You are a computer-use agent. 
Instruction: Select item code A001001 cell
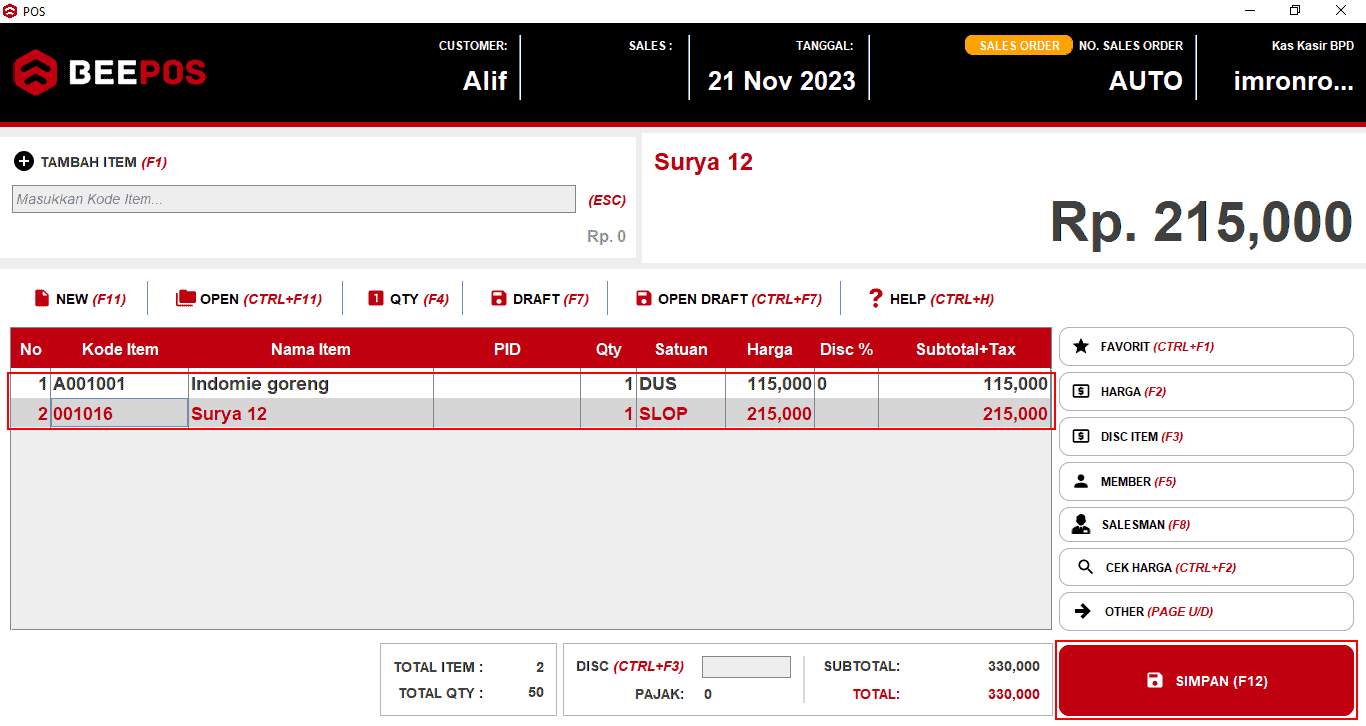click(x=120, y=384)
